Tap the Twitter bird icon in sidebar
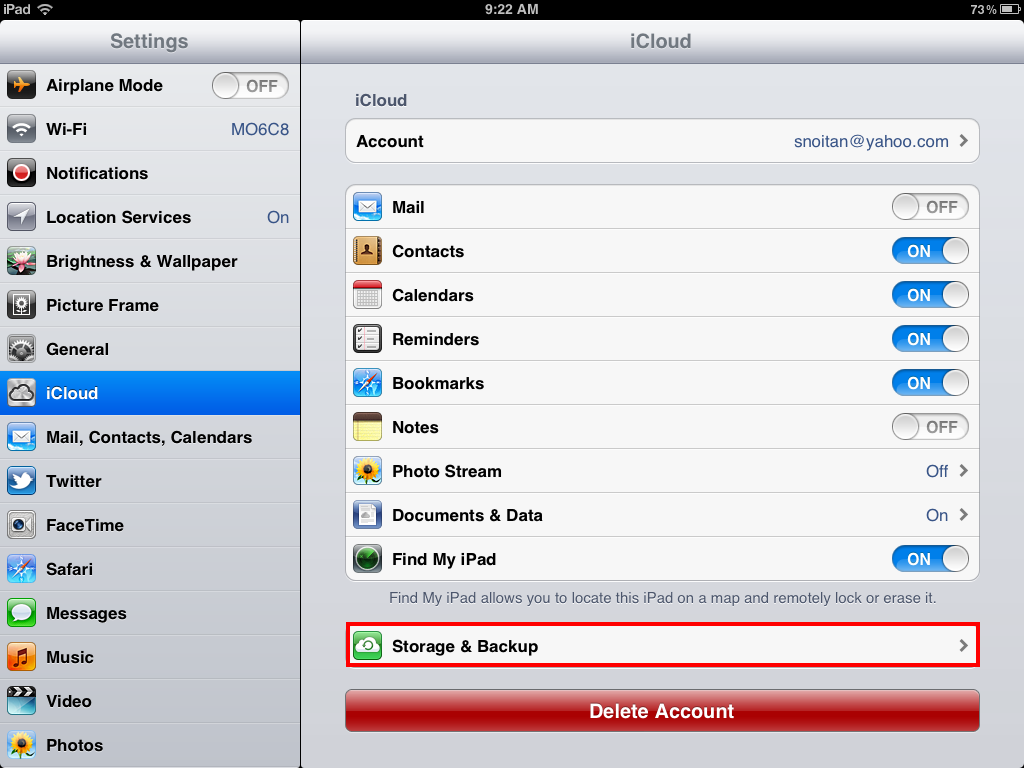 (x=22, y=481)
